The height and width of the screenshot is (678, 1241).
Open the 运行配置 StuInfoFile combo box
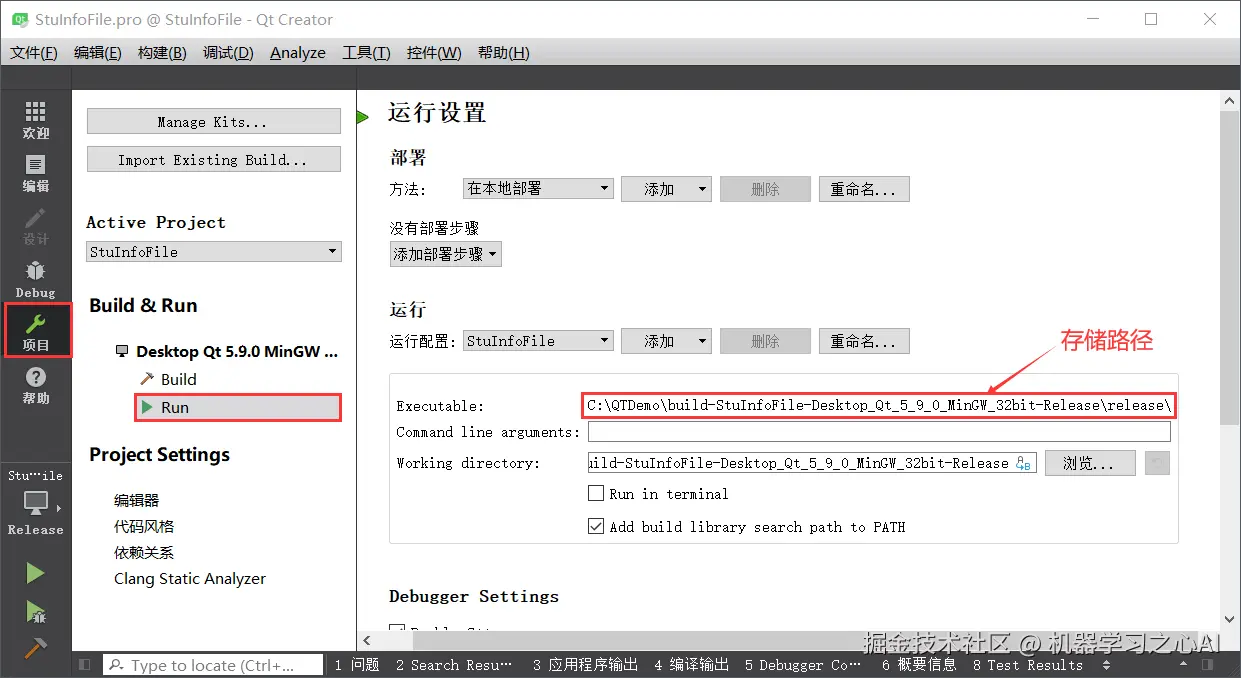539,341
